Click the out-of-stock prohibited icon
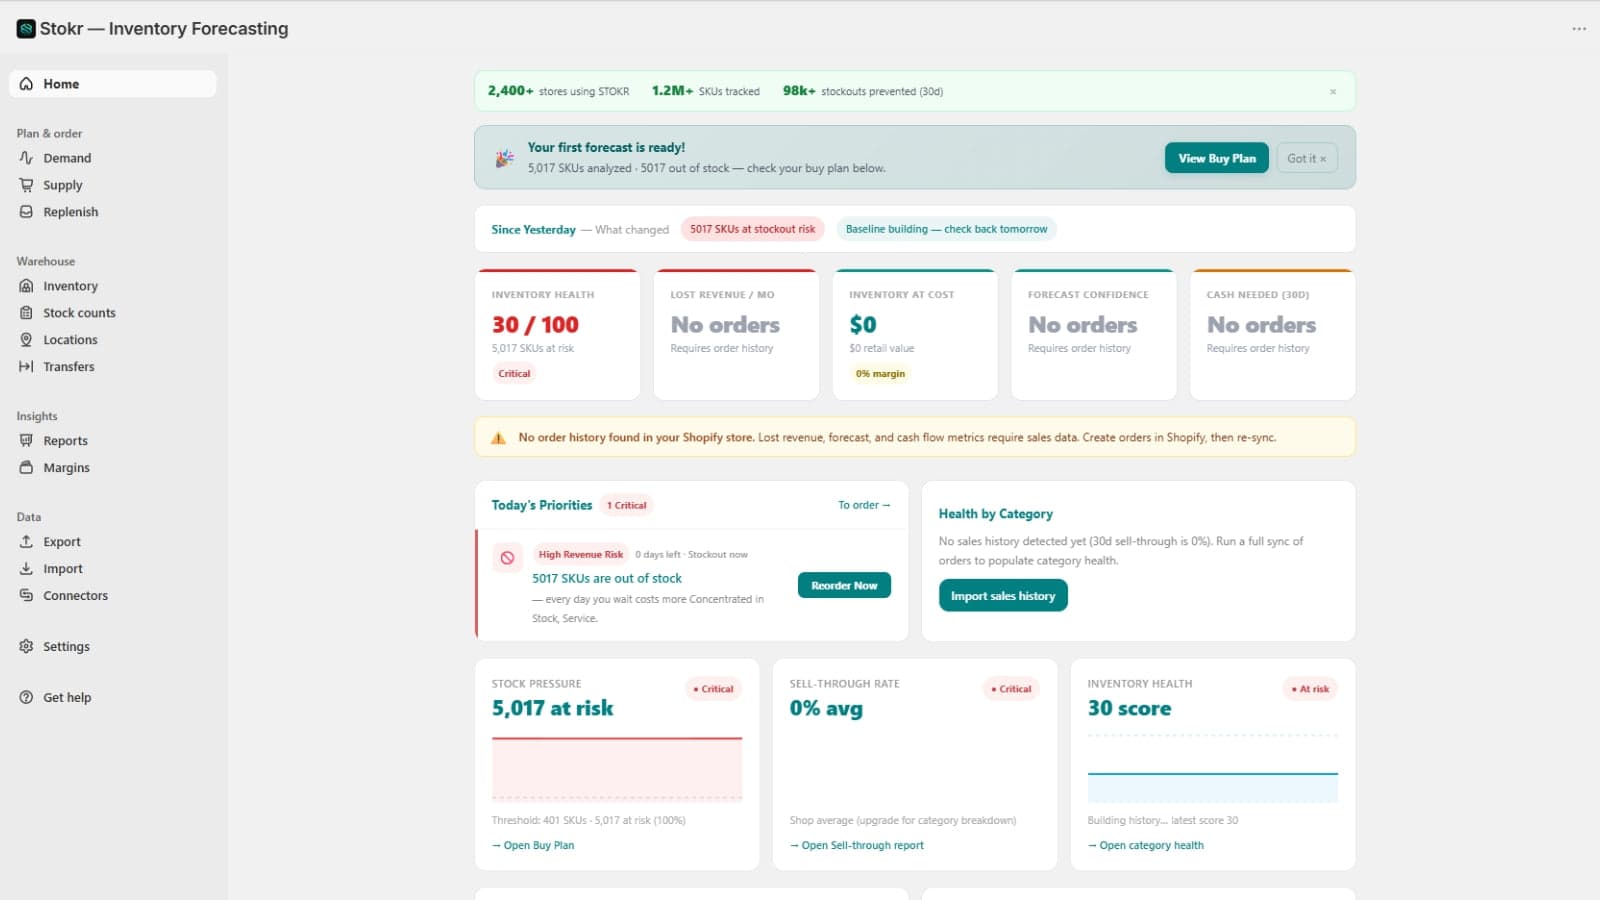 pos(508,558)
